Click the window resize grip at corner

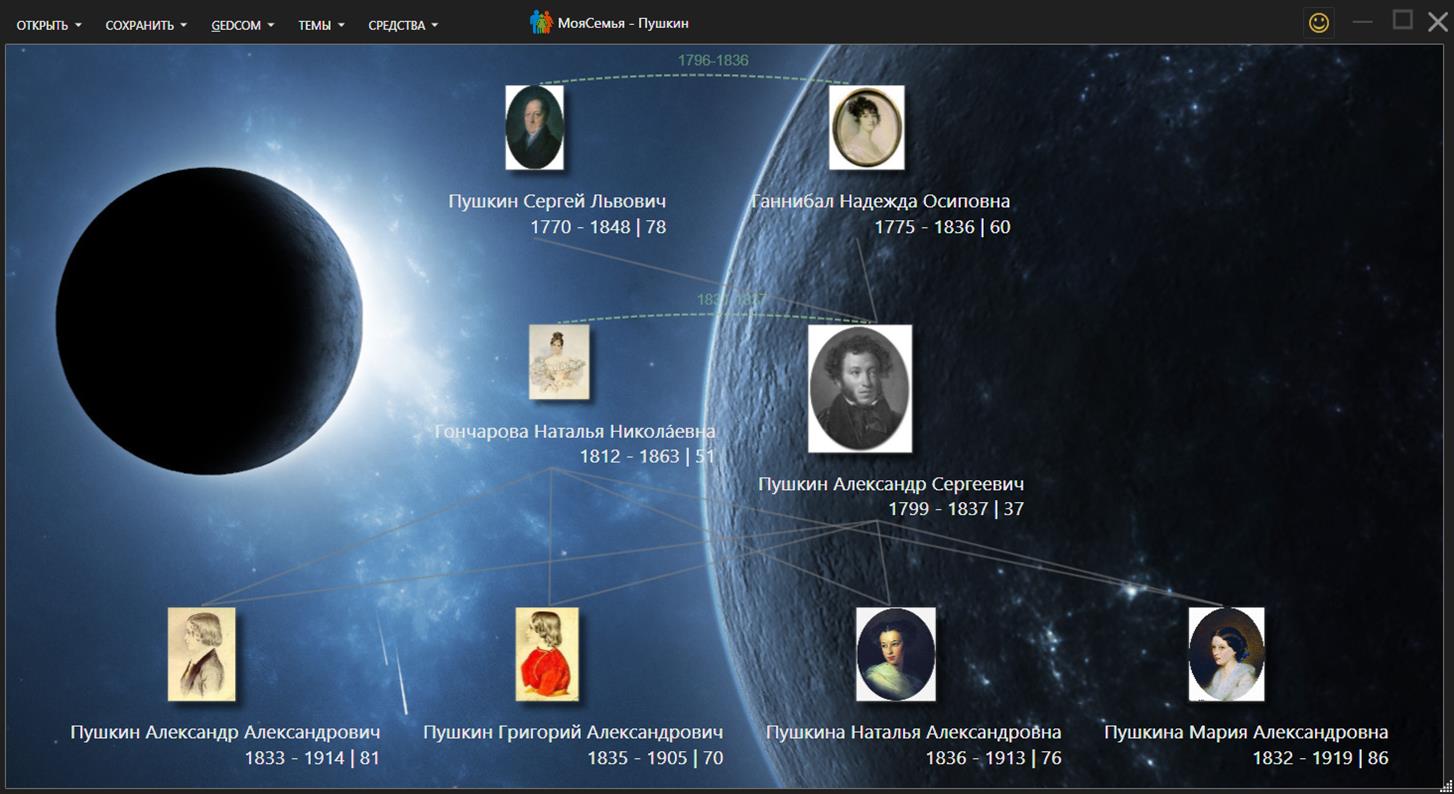pyautogui.click(x=1446, y=786)
